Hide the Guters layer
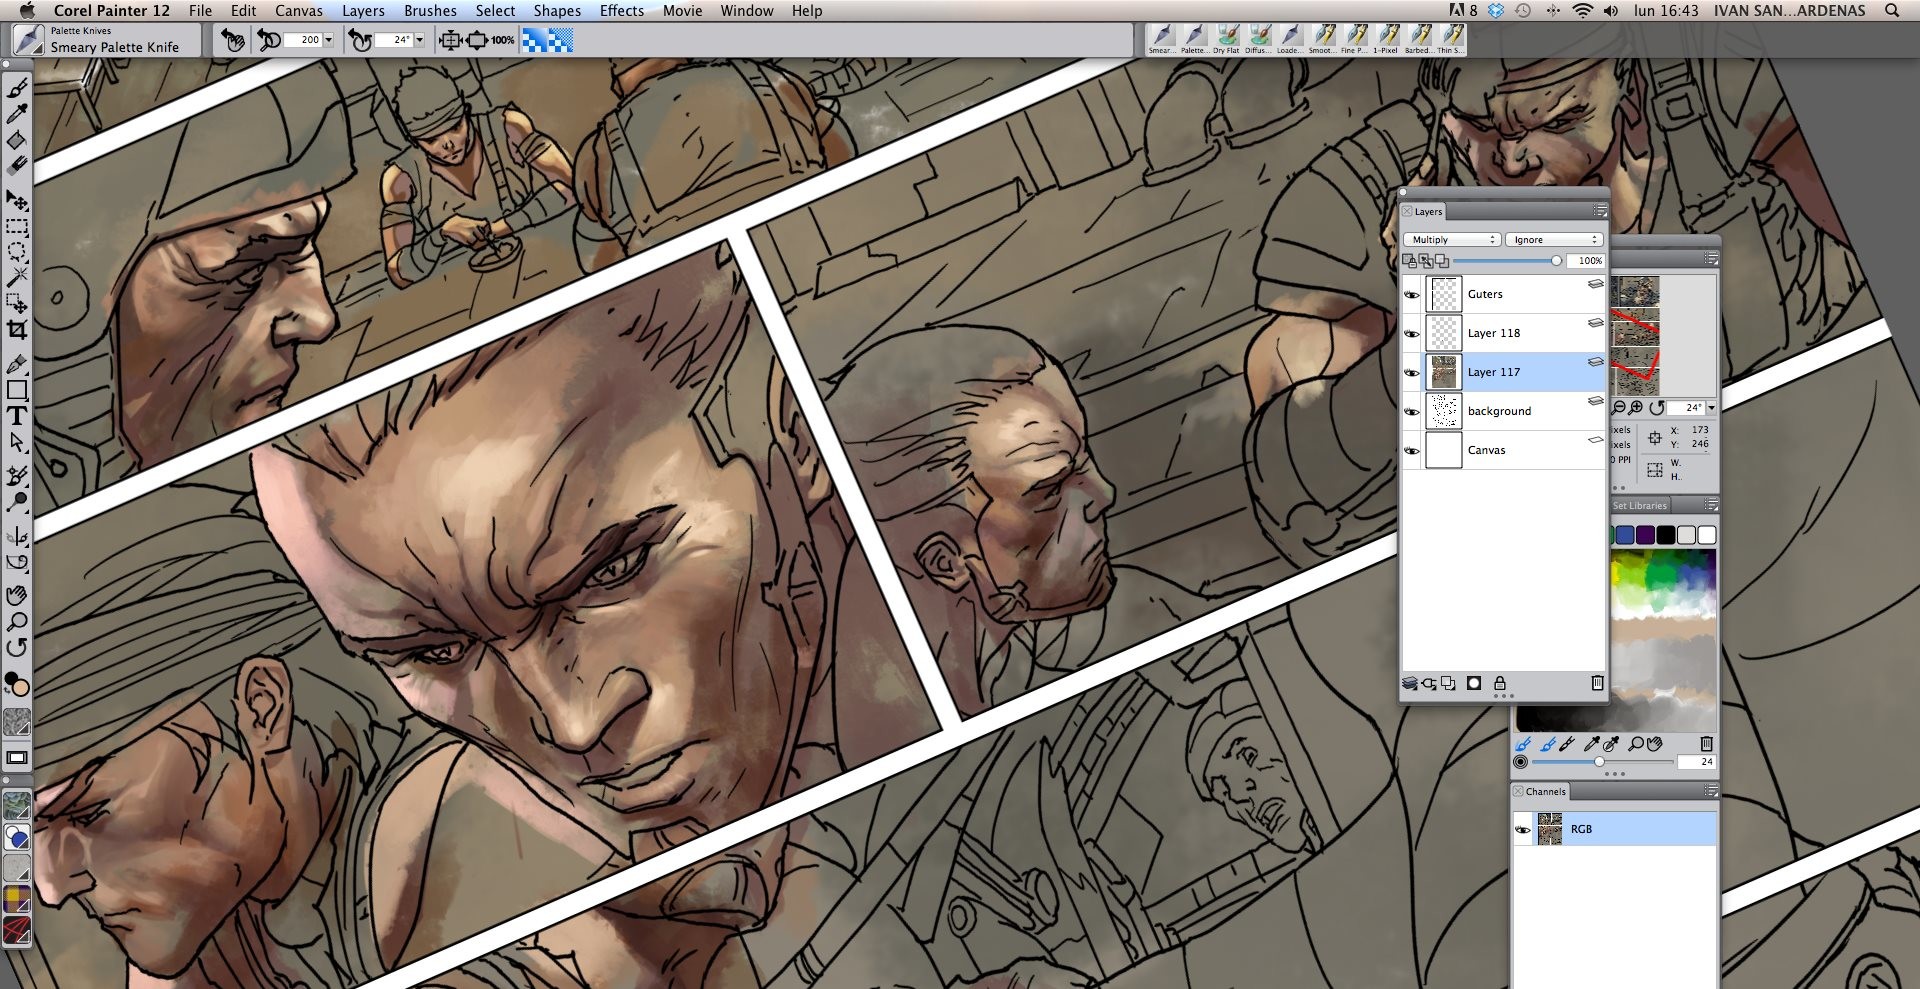This screenshot has width=1920, height=989. tap(1413, 293)
